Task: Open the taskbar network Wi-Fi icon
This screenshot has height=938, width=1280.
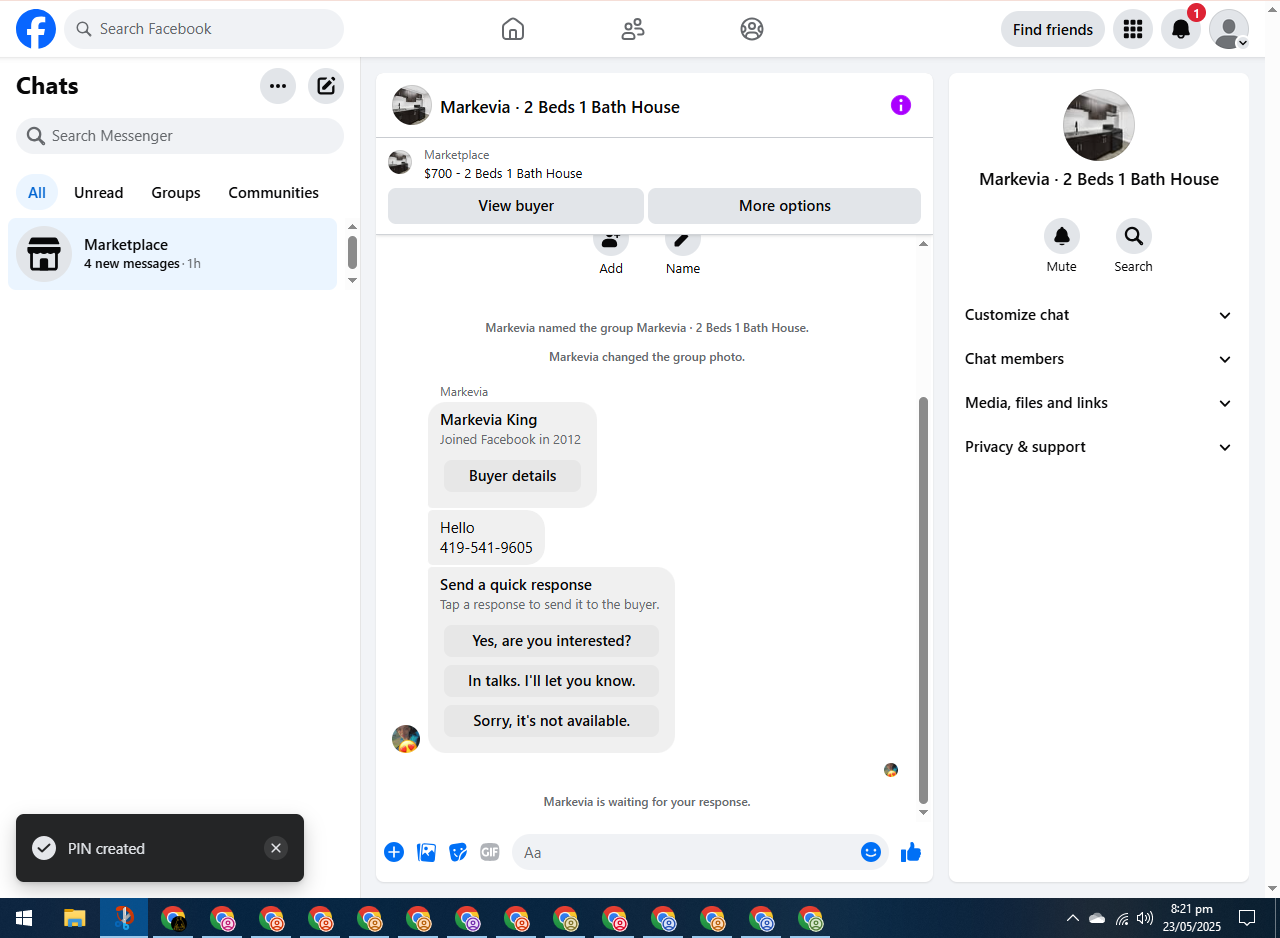Action: tap(1121, 918)
